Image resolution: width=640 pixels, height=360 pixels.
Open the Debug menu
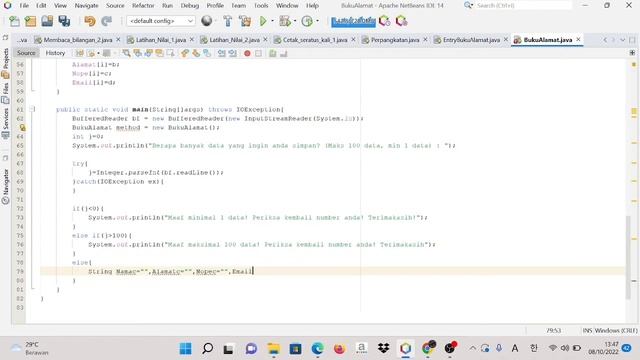coord(190,6)
